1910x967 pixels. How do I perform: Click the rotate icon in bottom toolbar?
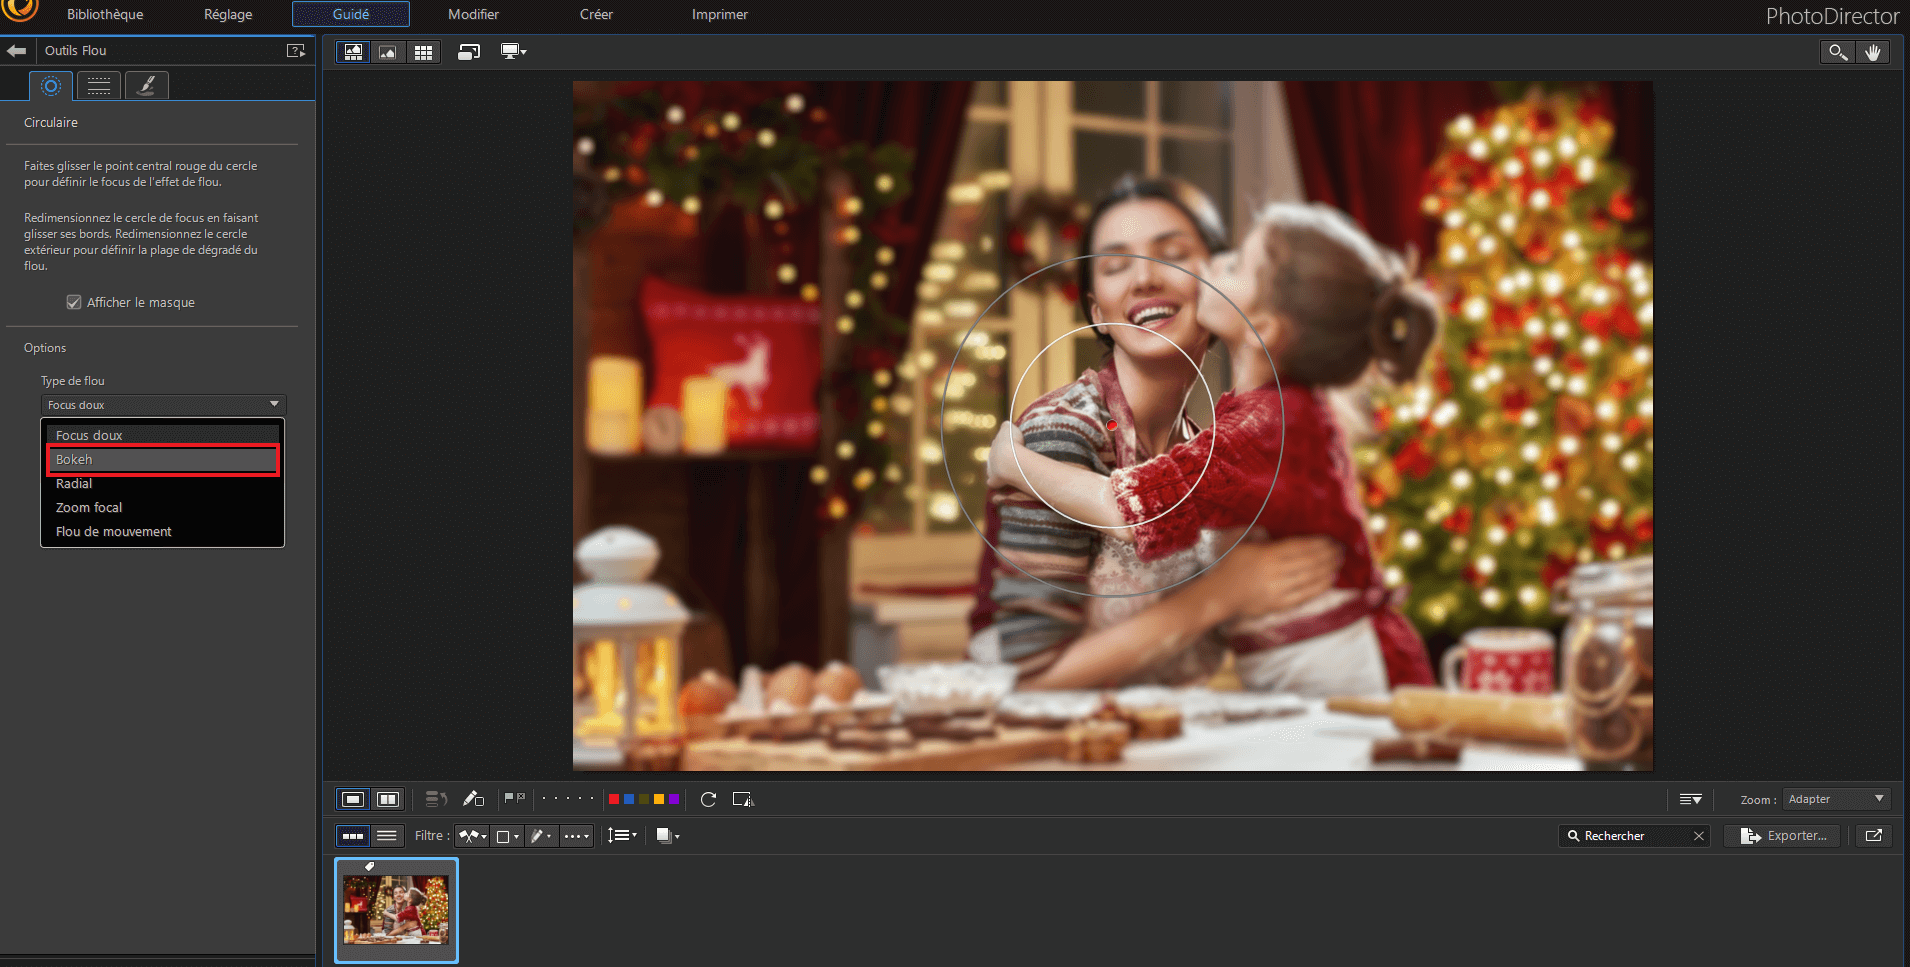[x=708, y=799]
